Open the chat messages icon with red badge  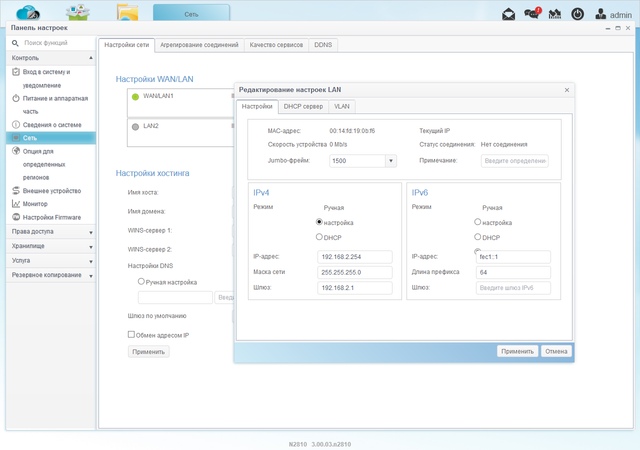click(x=532, y=13)
